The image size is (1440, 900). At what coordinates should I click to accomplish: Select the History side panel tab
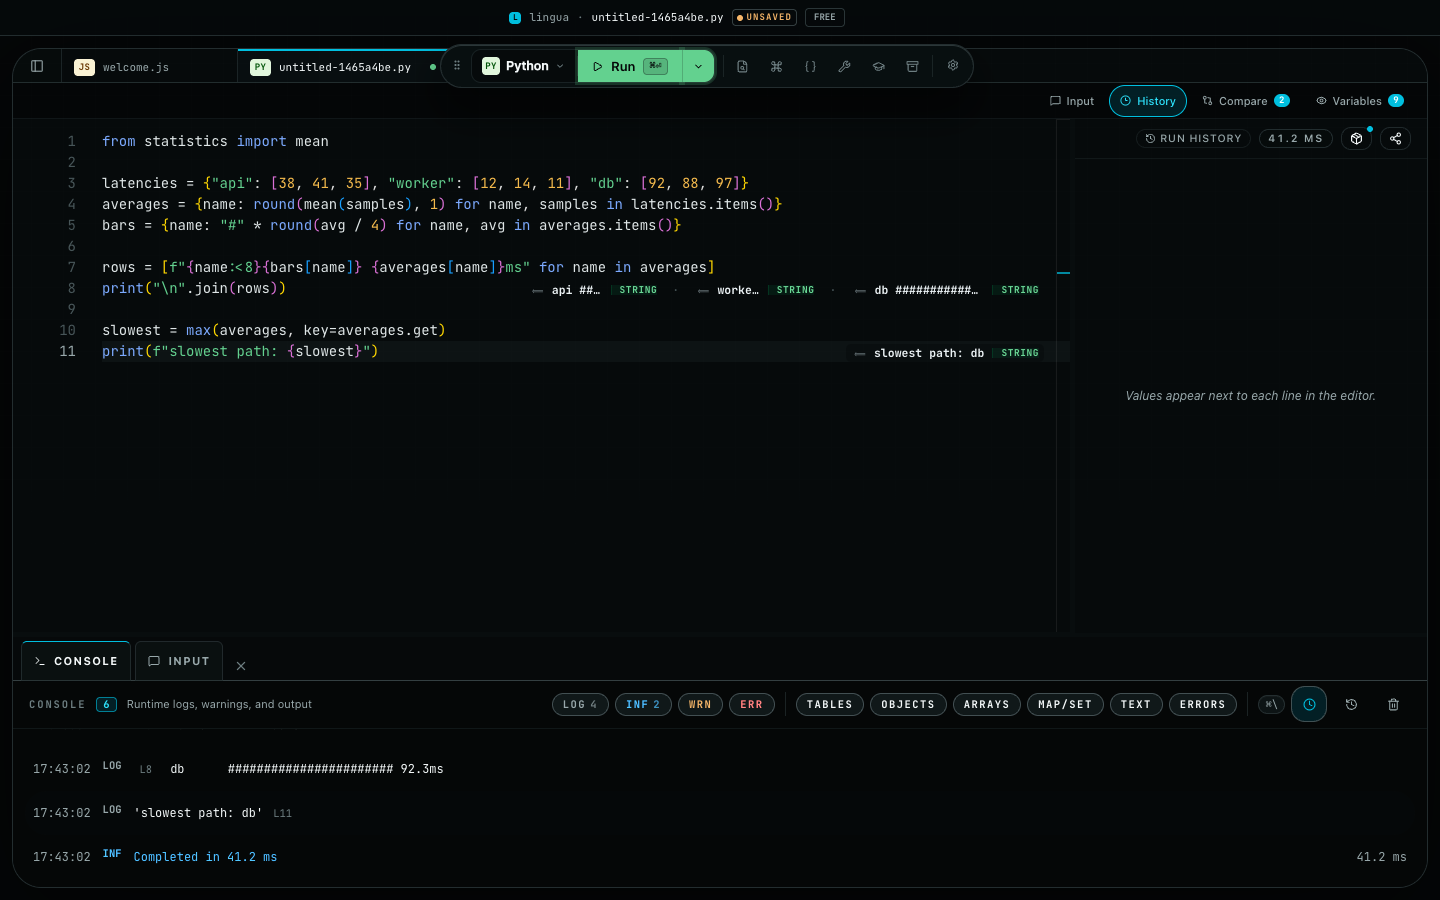tap(1148, 101)
